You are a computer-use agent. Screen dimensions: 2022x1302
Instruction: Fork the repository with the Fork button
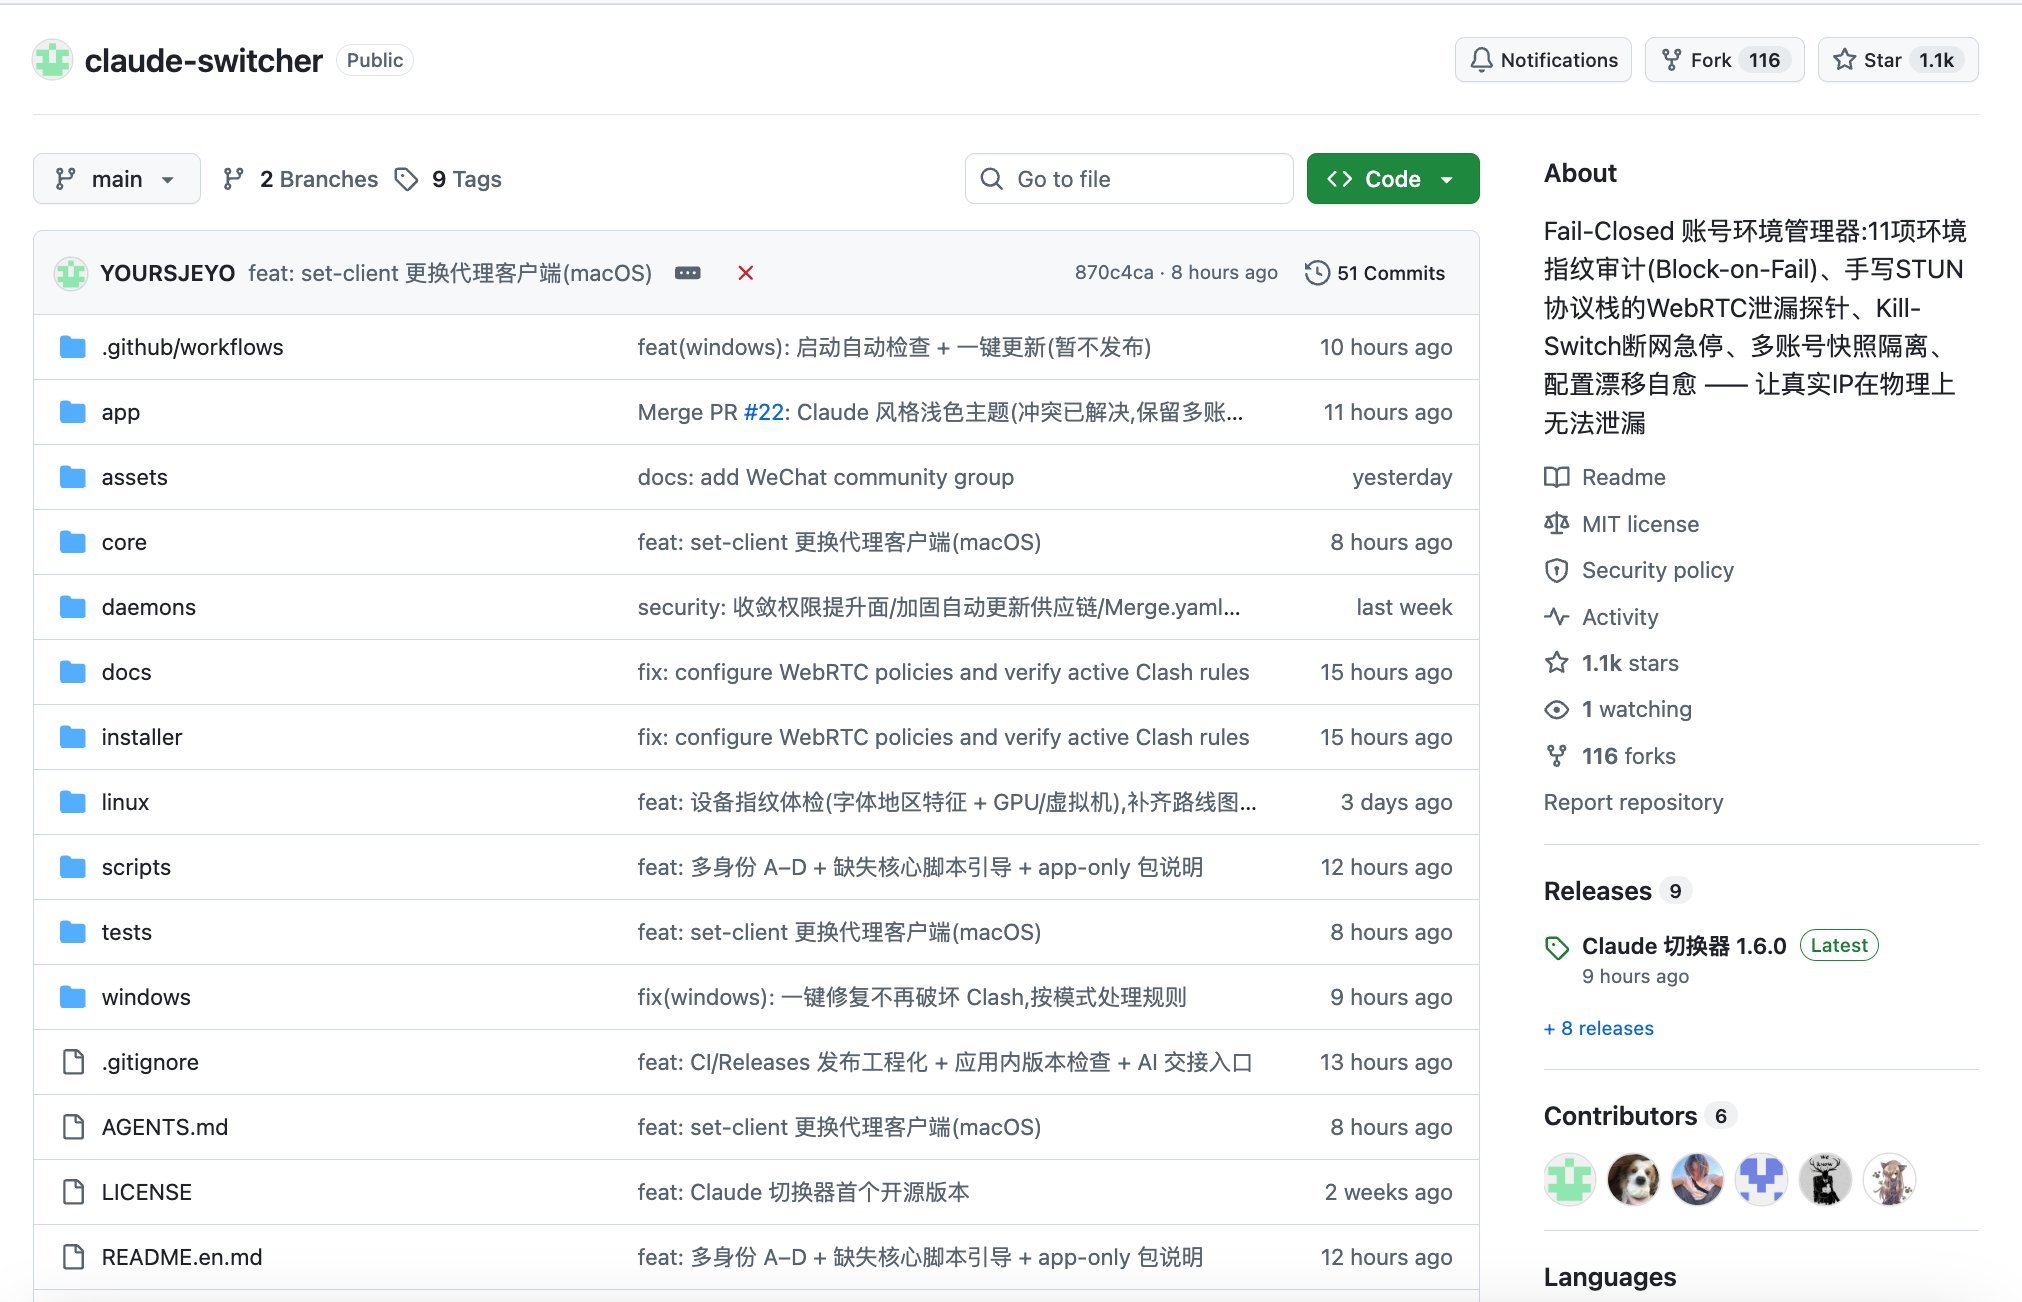1724,60
